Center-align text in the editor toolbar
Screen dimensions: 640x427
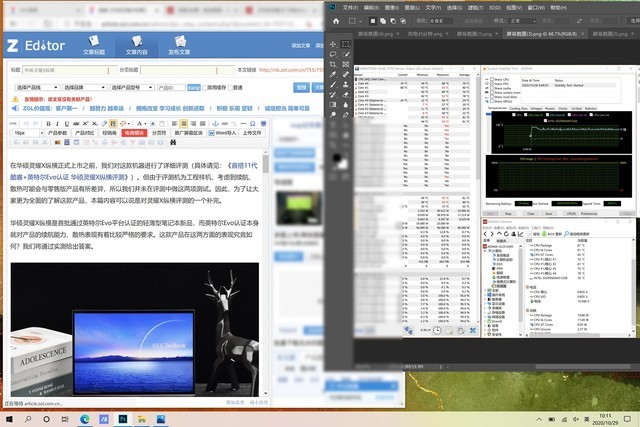[x=184, y=124]
